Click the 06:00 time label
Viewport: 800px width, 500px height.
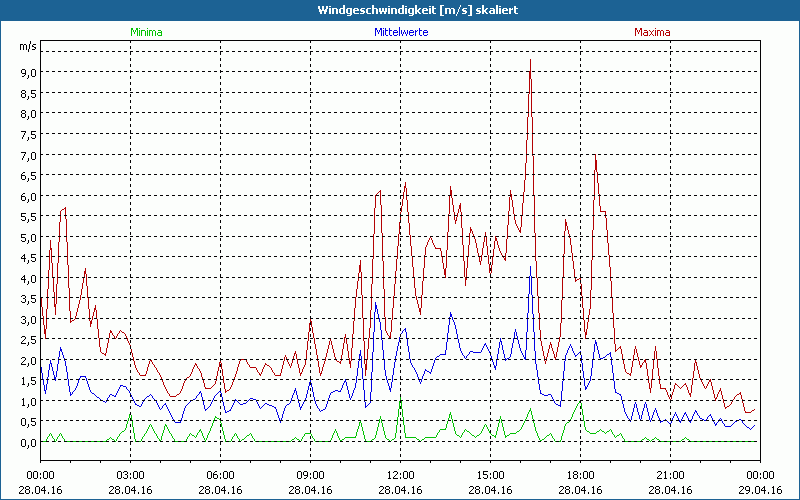click(x=220, y=476)
